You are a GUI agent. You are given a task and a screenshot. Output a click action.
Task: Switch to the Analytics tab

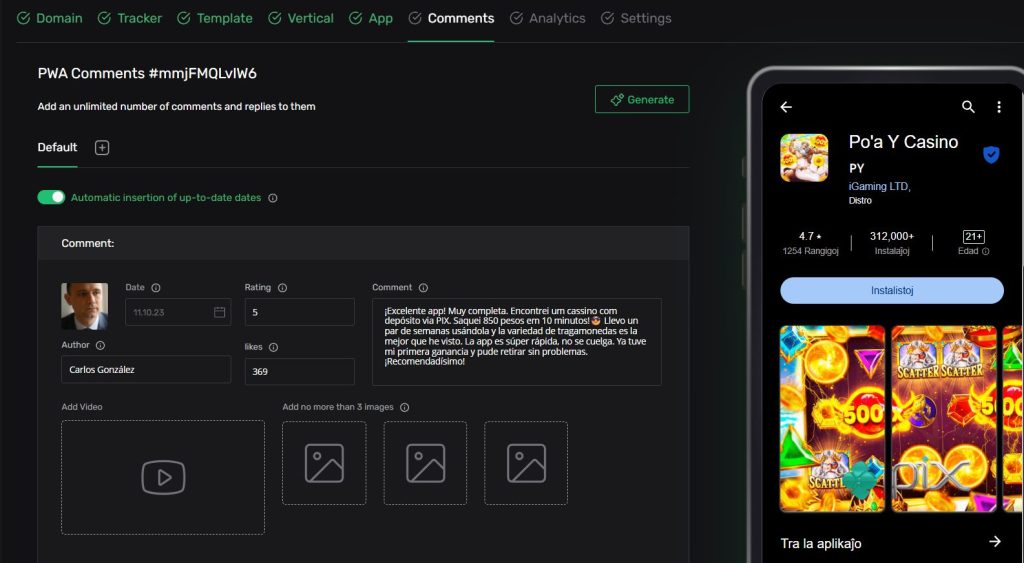point(547,18)
